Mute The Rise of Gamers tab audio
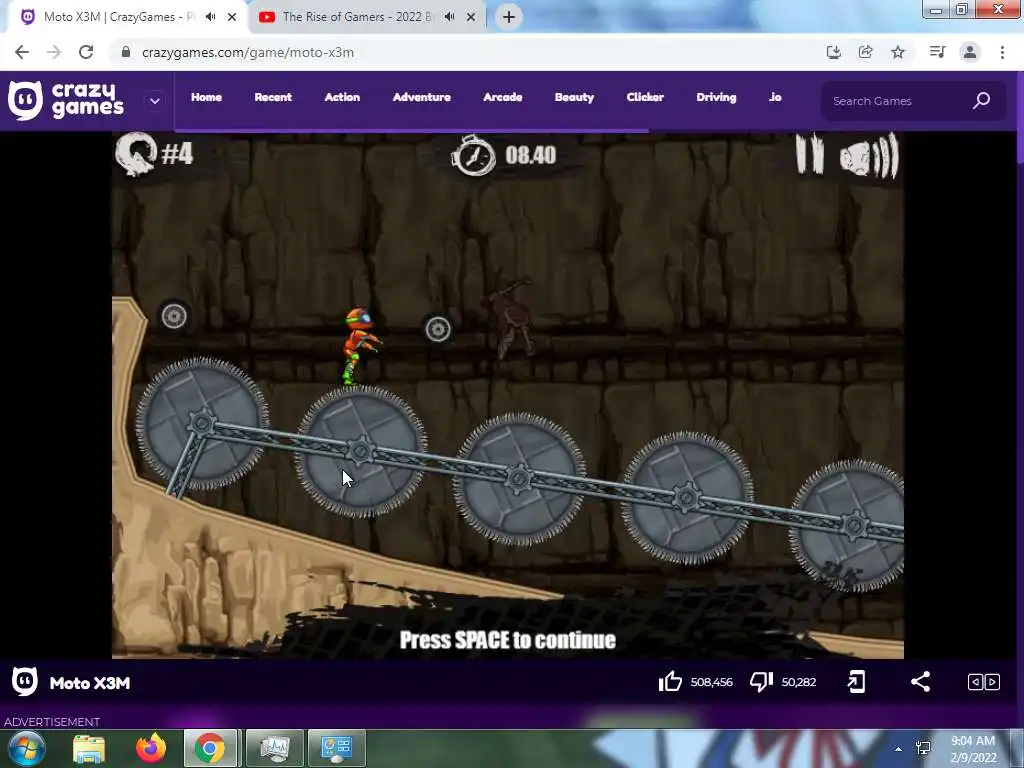Viewport: 1024px width, 768px height. click(449, 17)
